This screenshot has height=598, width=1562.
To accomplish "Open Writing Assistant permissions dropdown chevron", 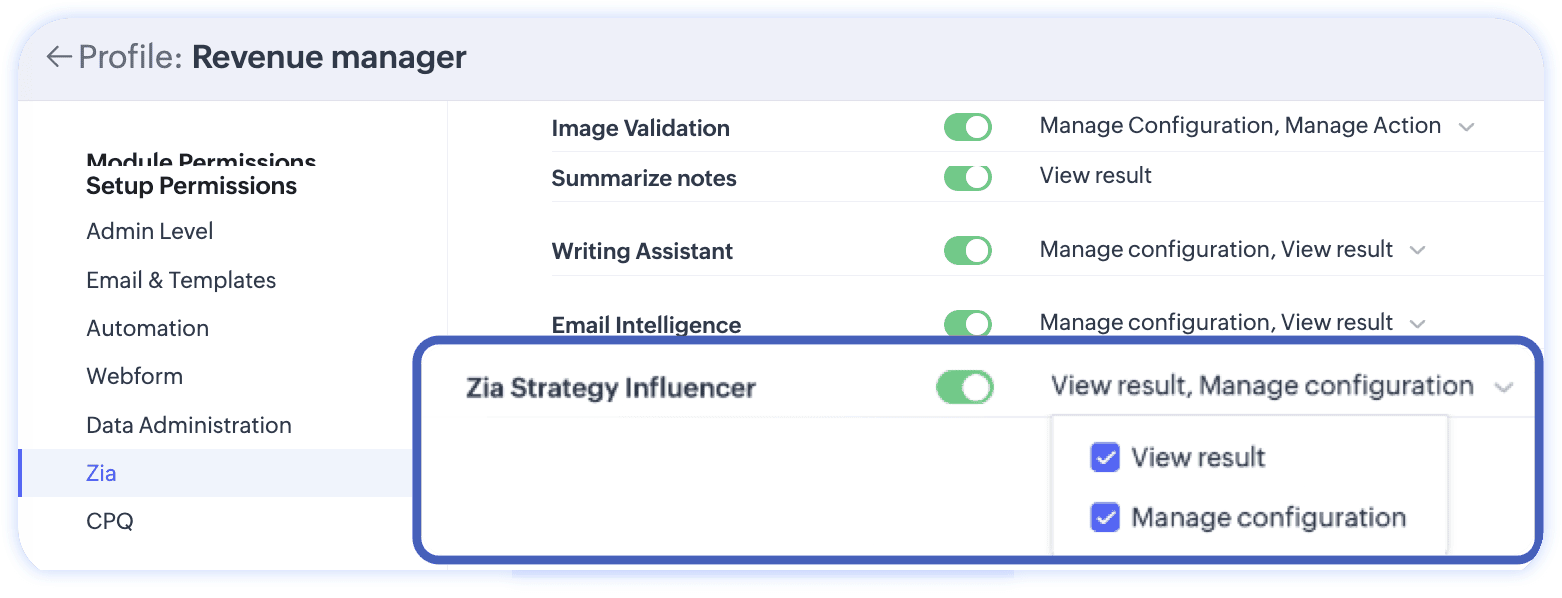I will [x=1417, y=250].
